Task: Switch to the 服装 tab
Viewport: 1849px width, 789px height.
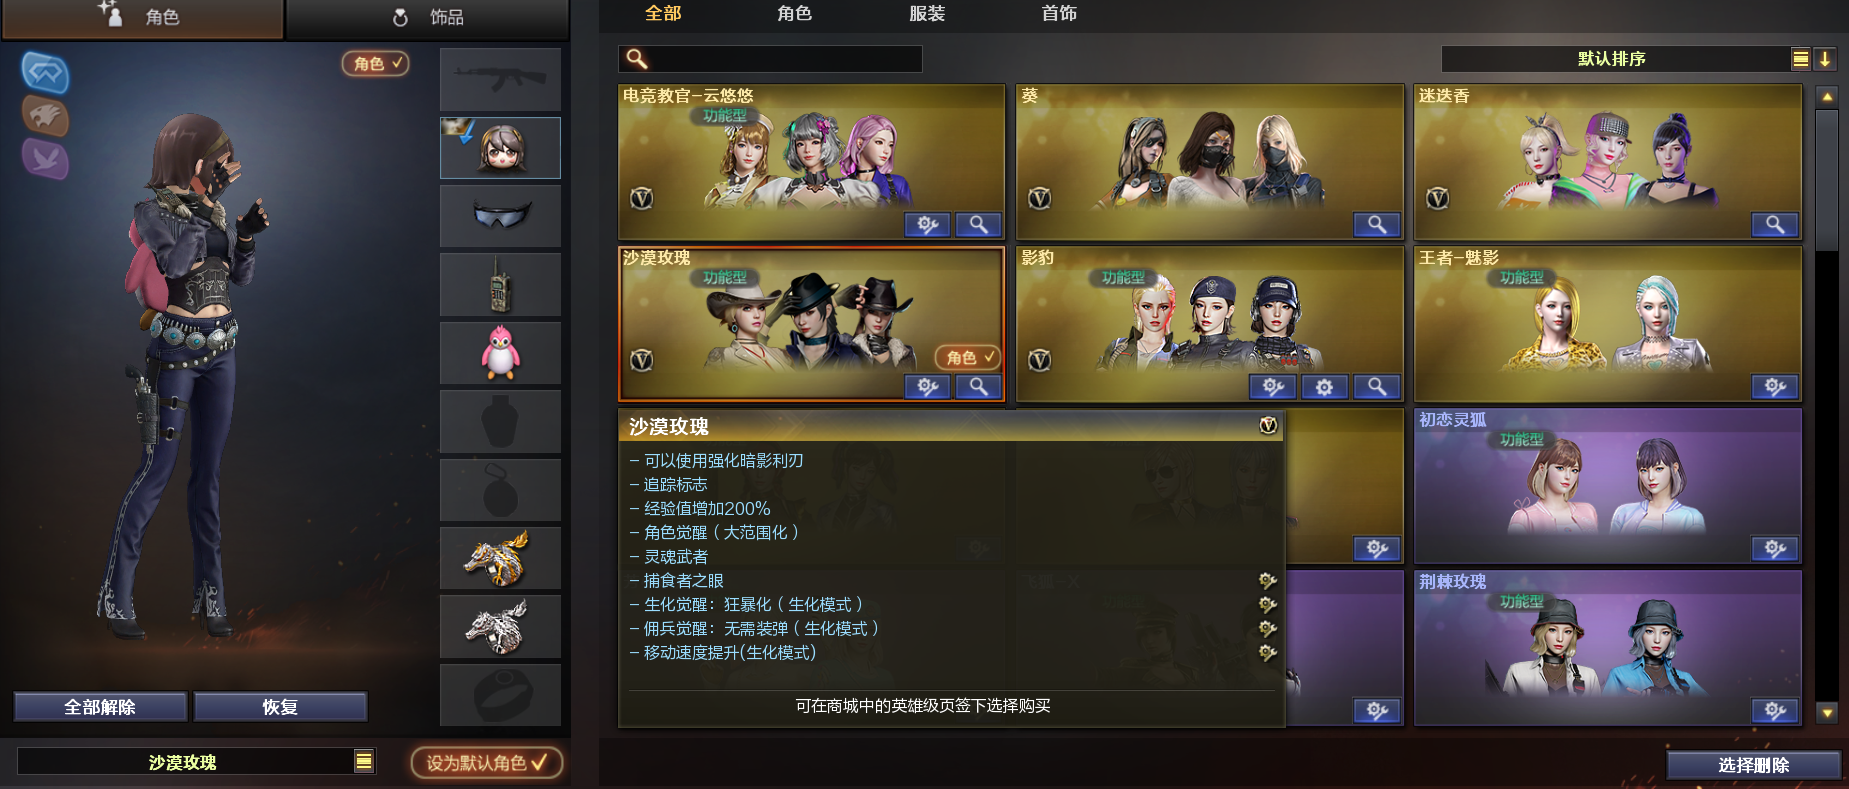Action: 927,14
